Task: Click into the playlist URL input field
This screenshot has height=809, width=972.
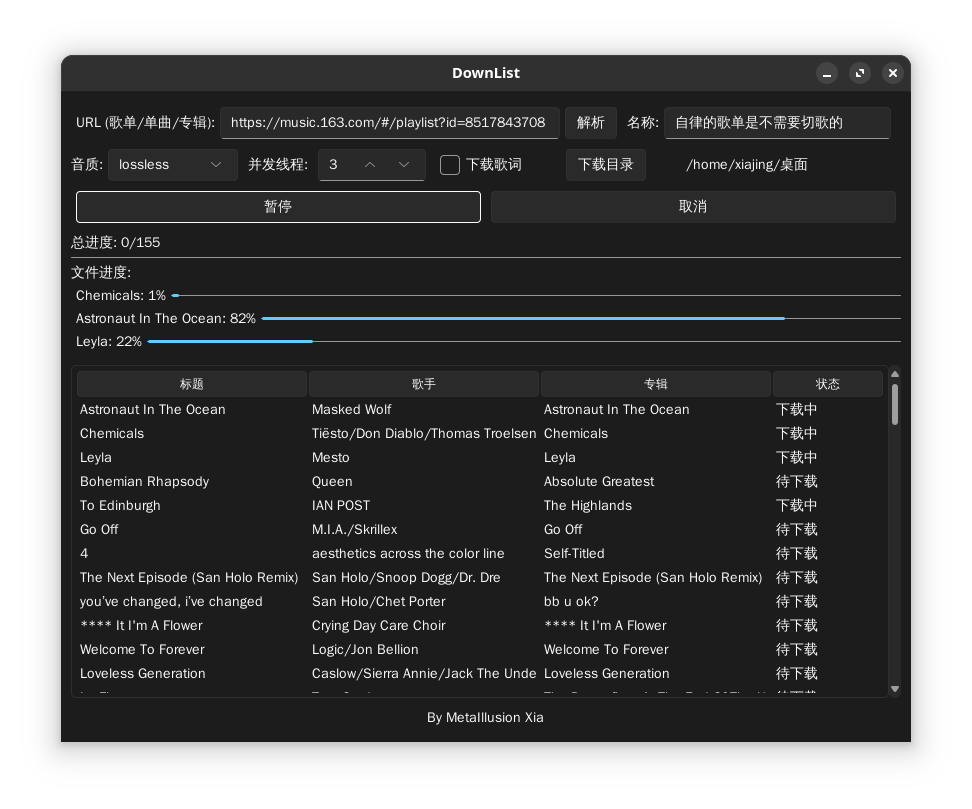Action: coord(388,122)
